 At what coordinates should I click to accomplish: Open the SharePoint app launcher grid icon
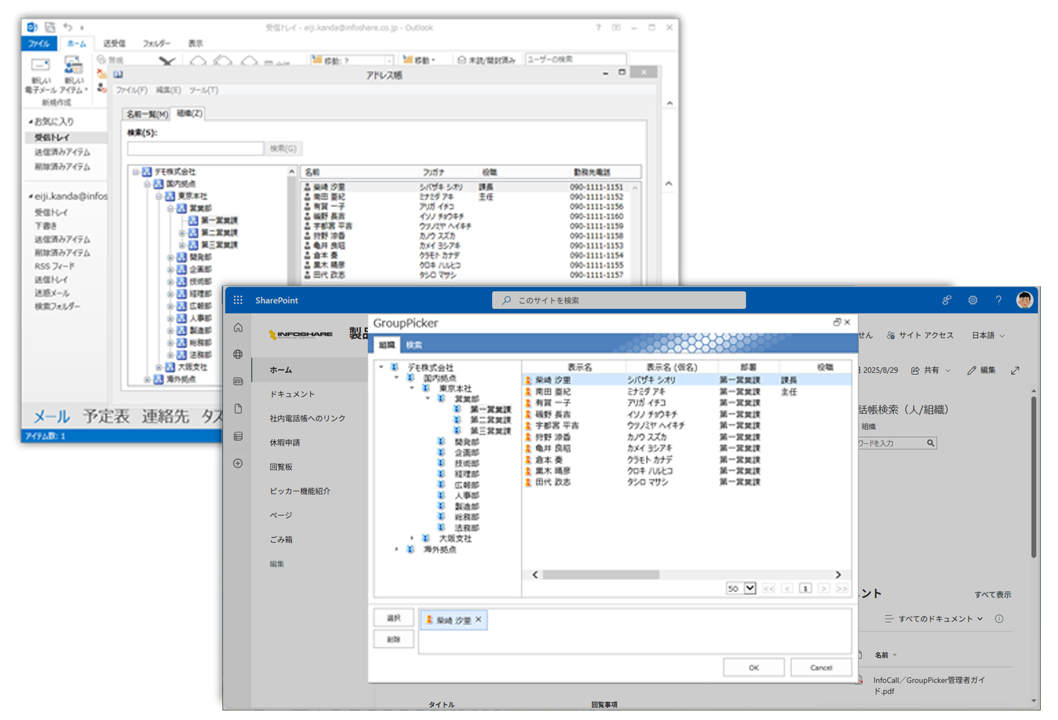238,300
